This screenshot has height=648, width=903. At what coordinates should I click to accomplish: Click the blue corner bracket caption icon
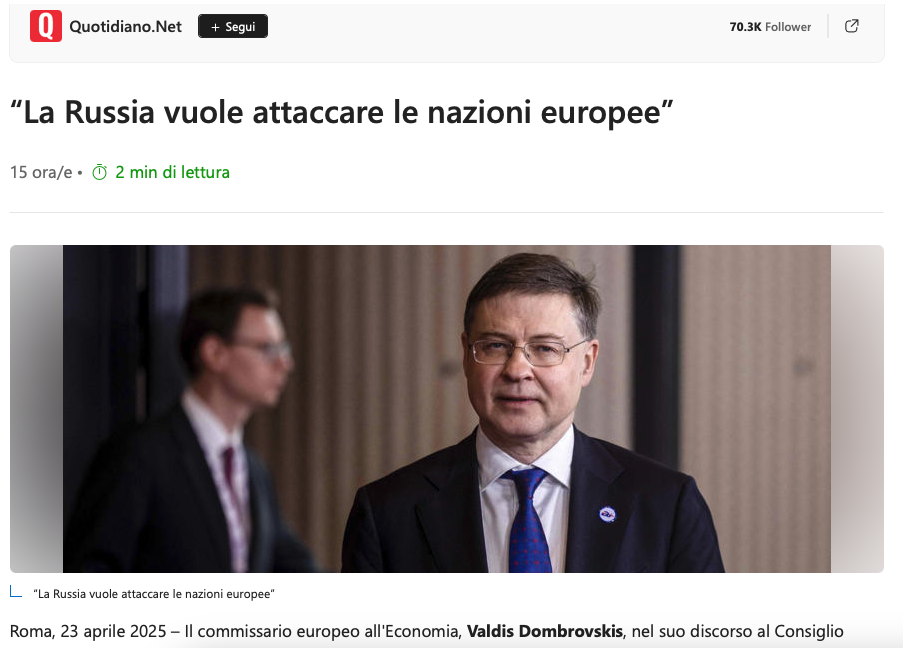click(16, 592)
